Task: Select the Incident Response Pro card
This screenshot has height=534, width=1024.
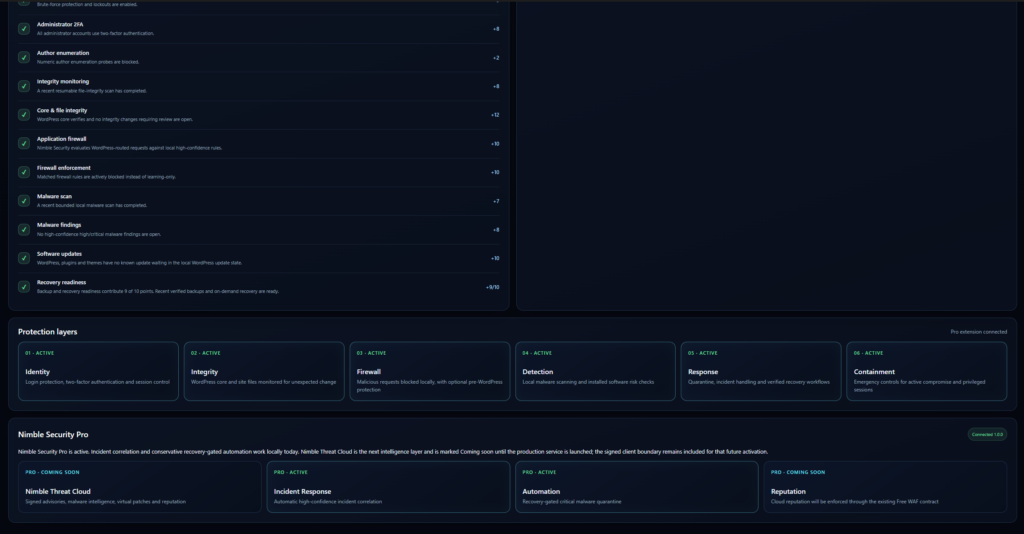Action: [x=388, y=487]
